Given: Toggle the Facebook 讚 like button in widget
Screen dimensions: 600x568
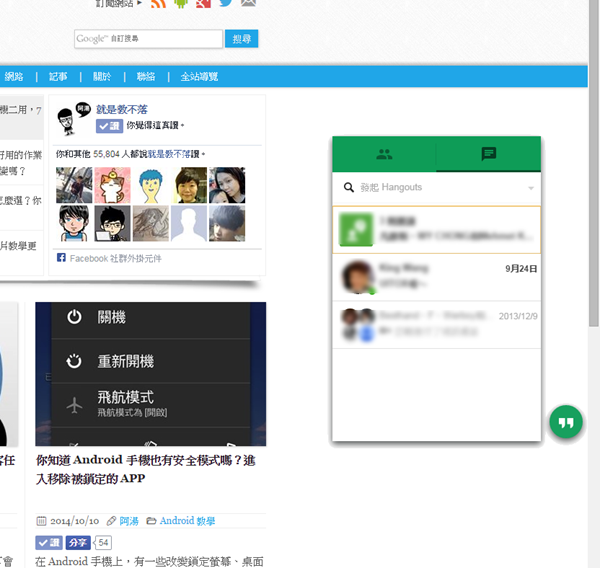Looking at the screenshot, I should point(109,126).
